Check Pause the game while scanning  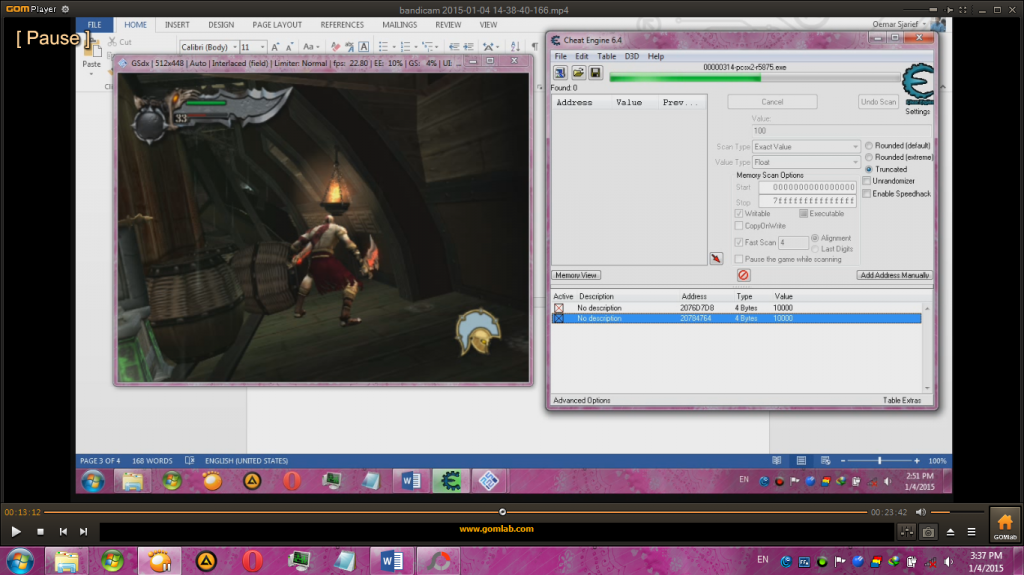(739, 259)
